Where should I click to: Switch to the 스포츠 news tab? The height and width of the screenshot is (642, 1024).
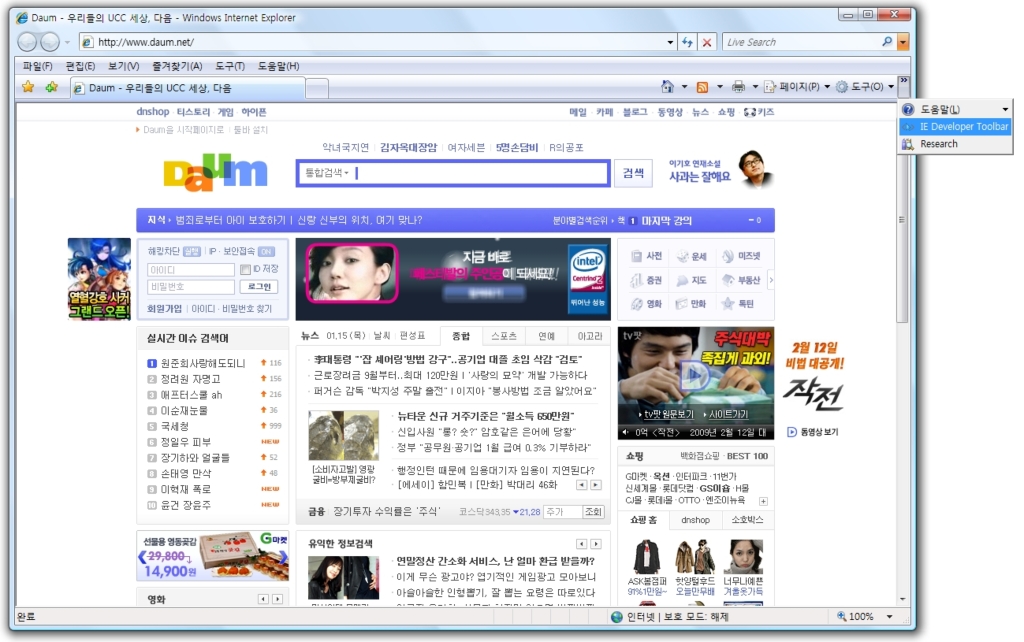coord(504,336)
